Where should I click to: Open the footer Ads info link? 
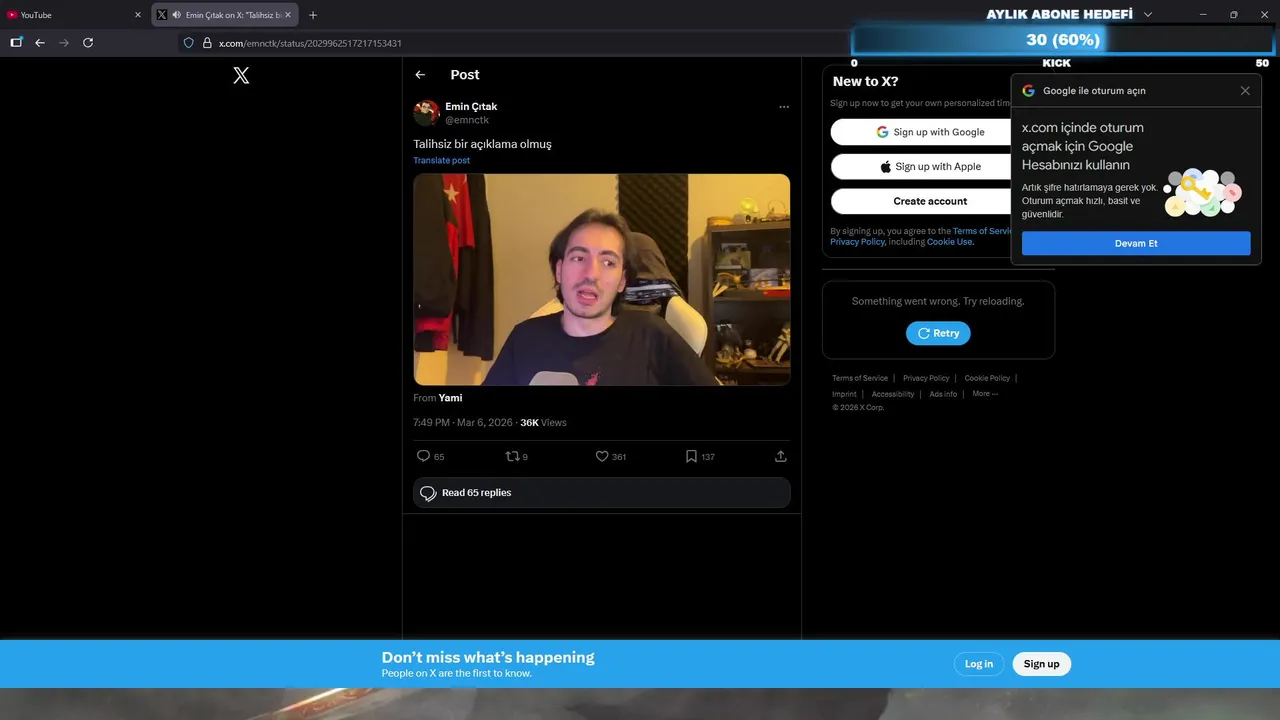(943, 394)
